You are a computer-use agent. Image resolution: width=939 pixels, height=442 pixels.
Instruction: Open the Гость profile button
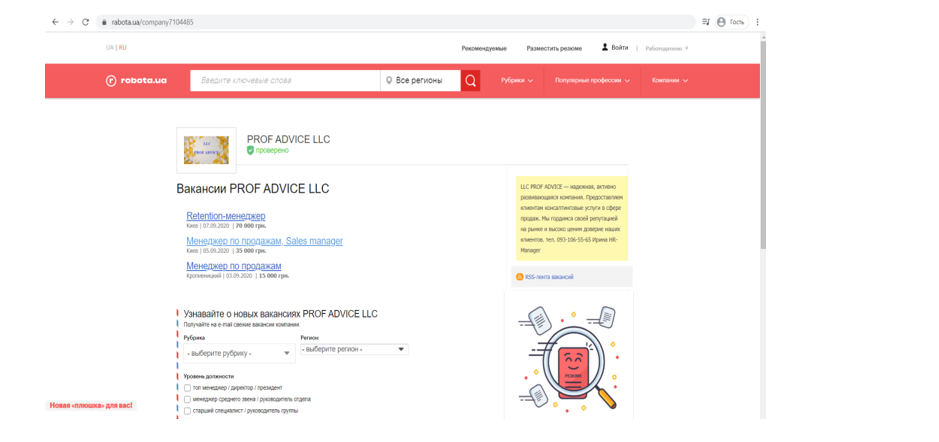pos(731,22)
